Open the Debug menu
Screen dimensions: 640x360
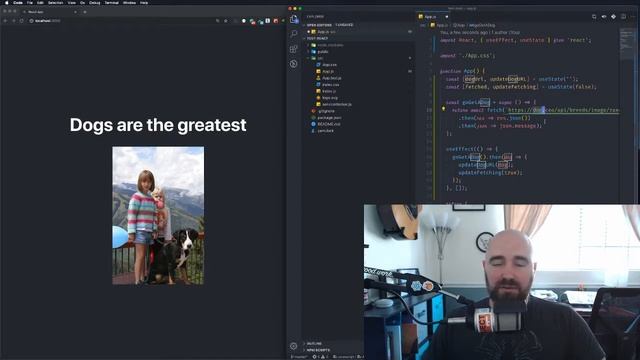95,2
